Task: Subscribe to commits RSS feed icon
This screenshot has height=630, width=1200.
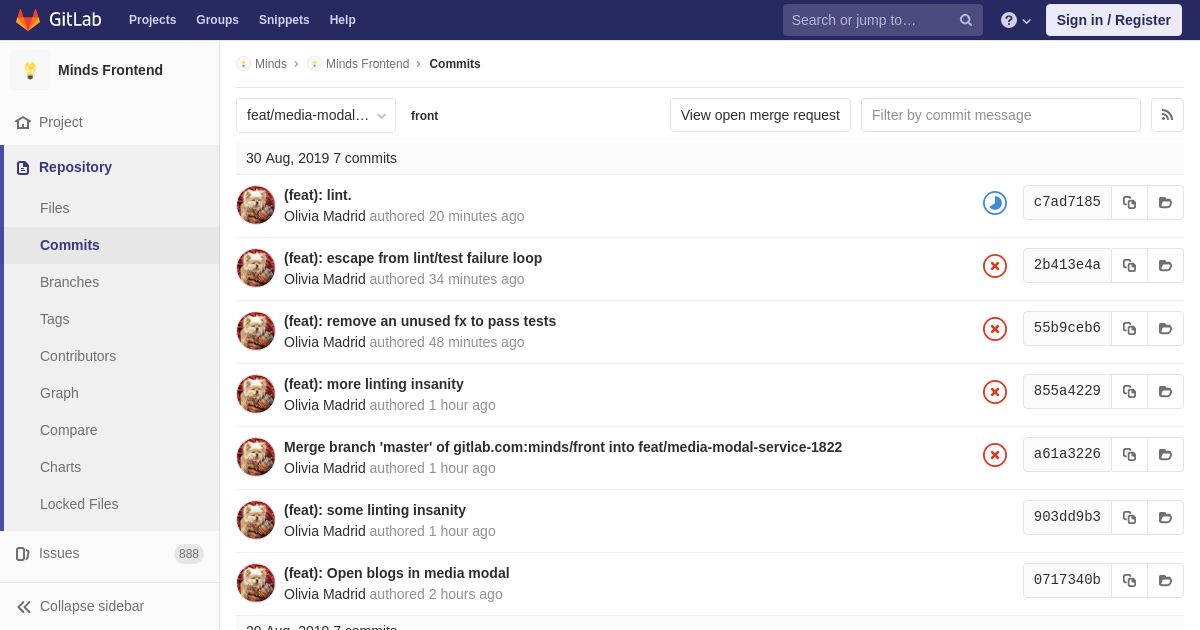Action: (1167, 115)
